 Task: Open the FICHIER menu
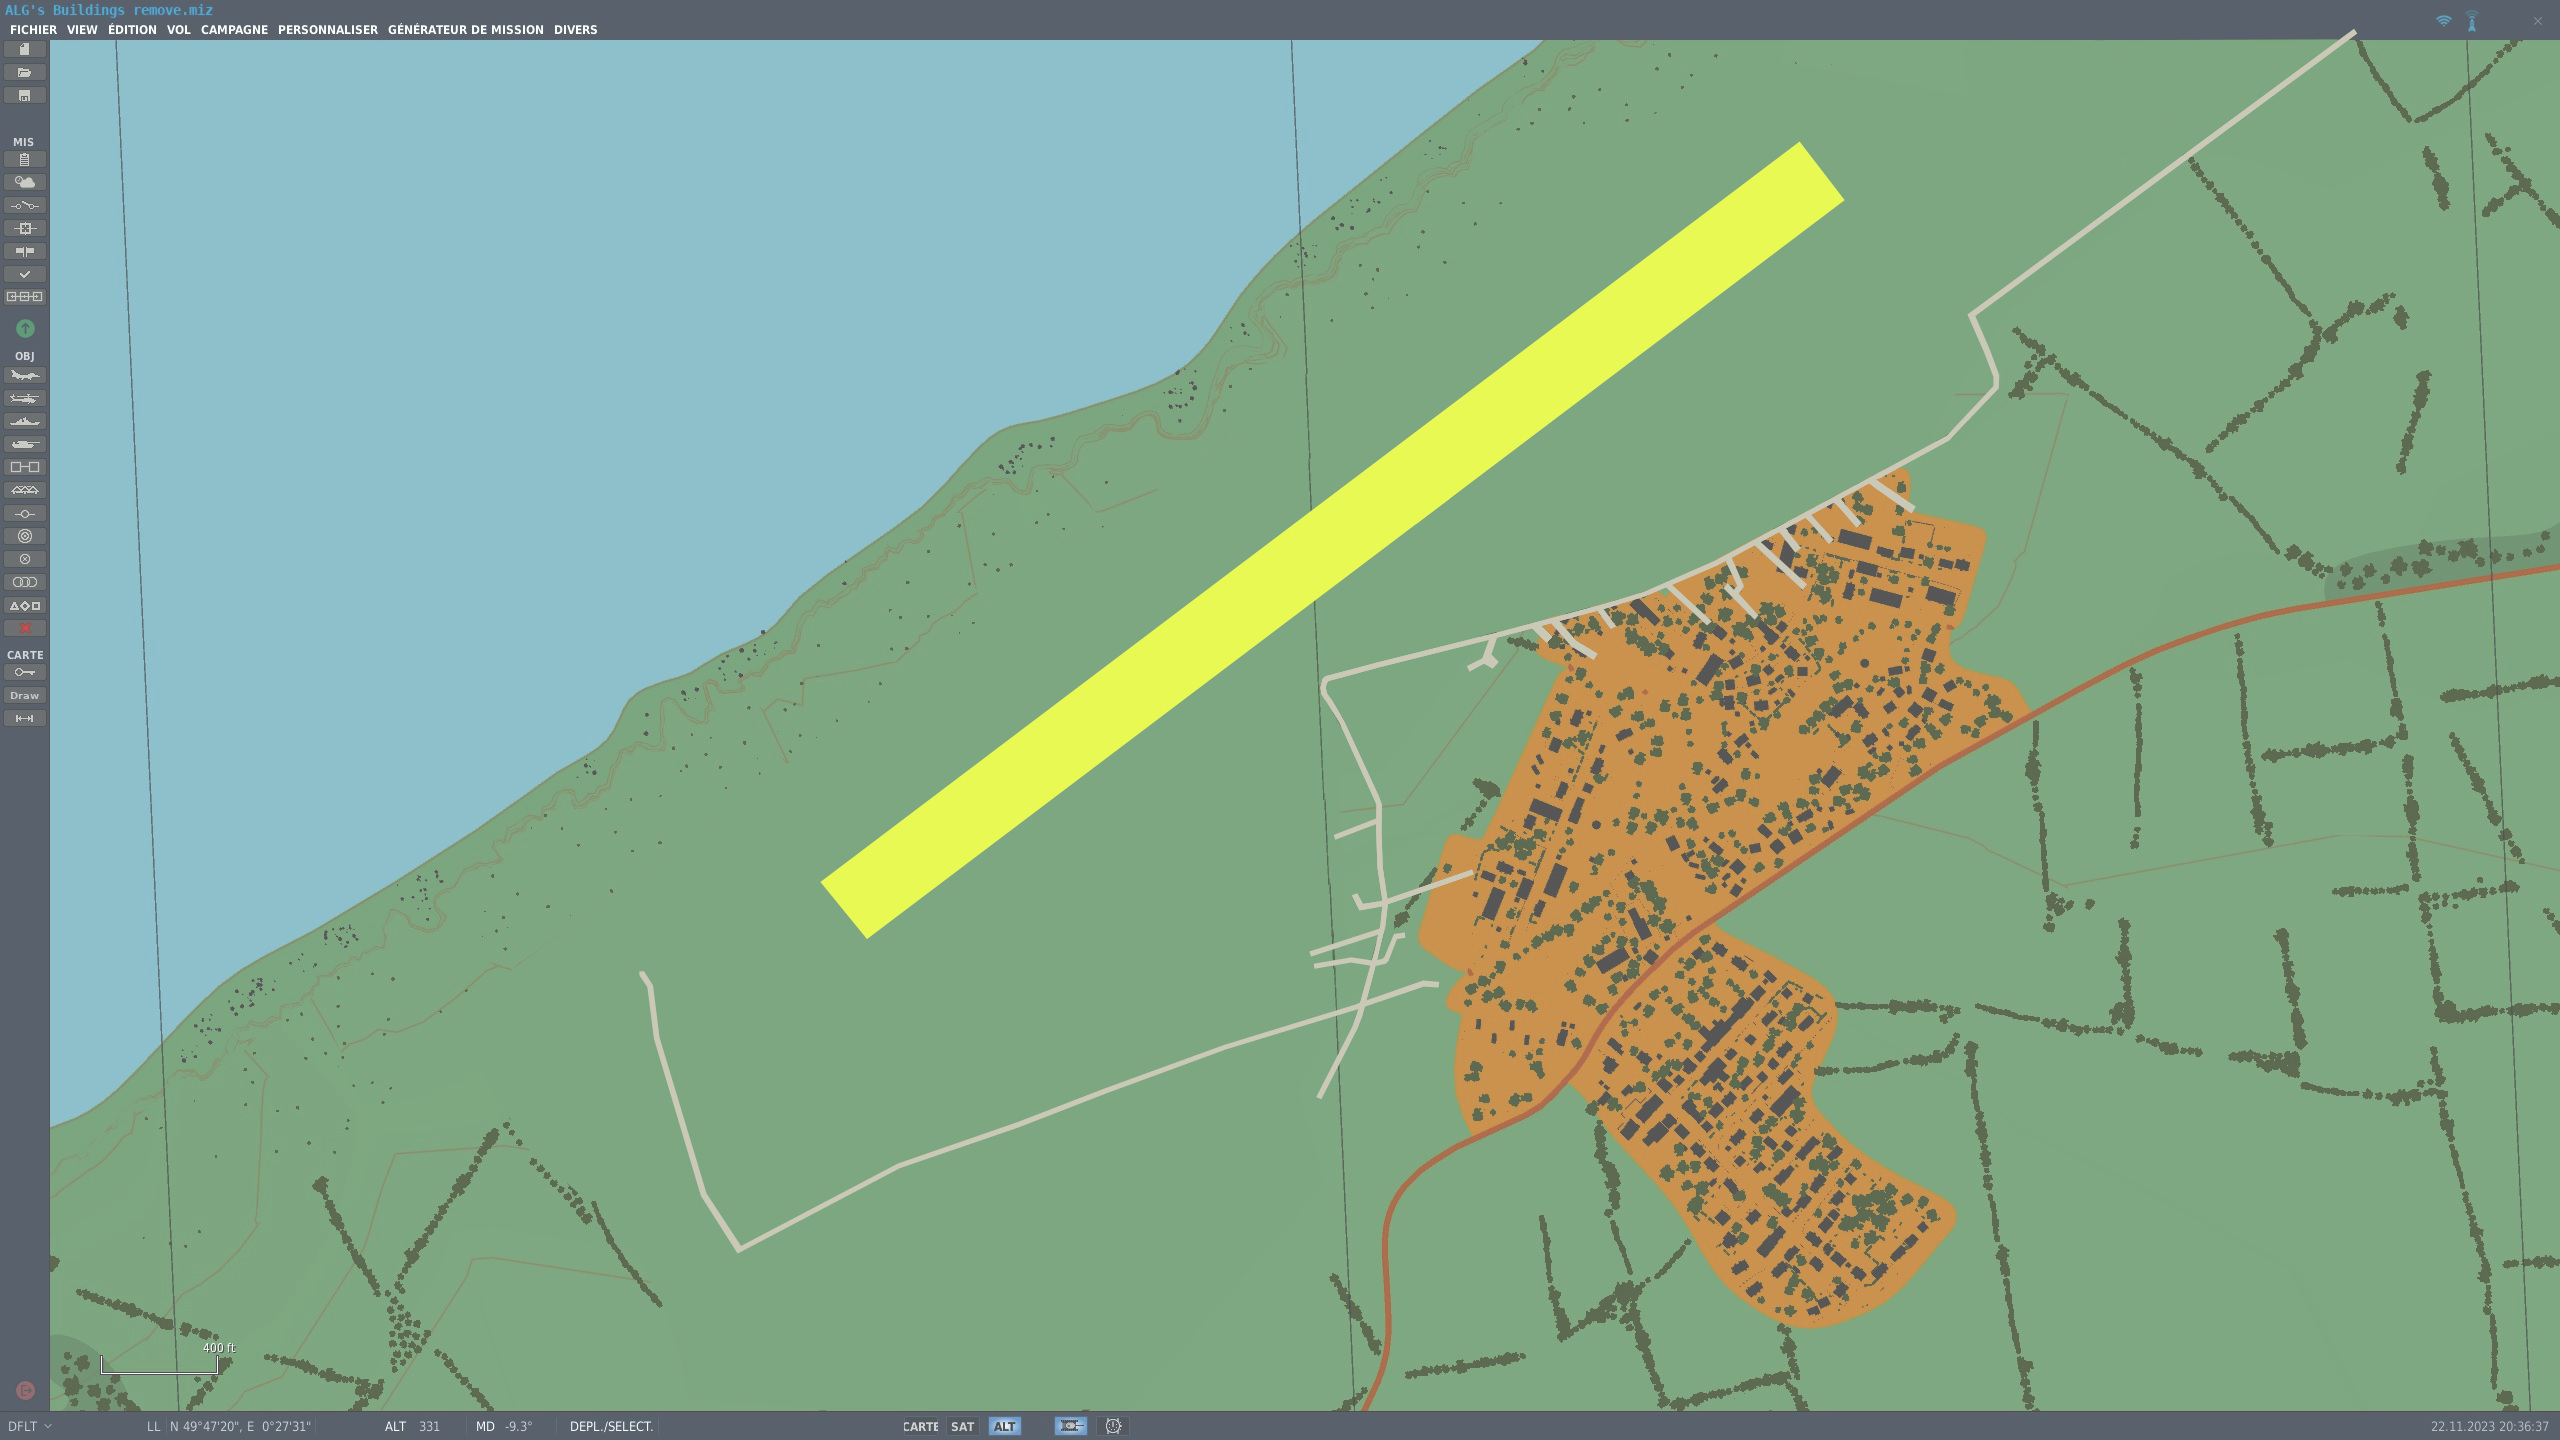(x=33, y=30)
